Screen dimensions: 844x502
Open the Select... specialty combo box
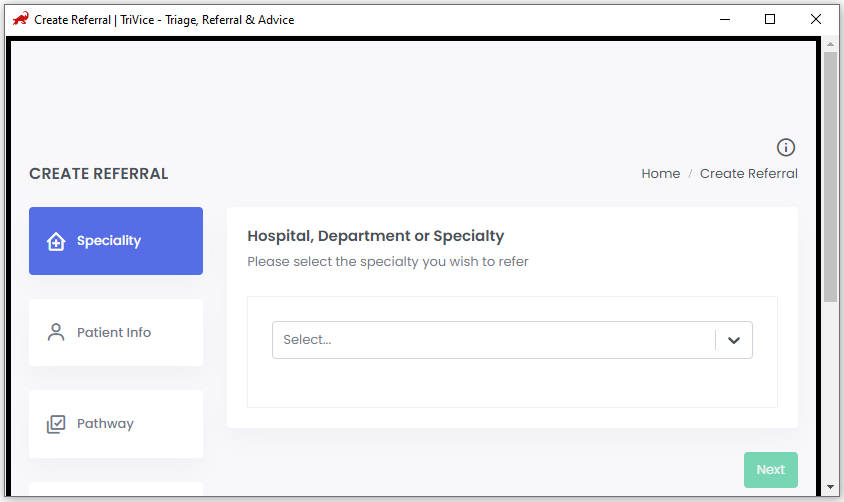coord(512,340)
